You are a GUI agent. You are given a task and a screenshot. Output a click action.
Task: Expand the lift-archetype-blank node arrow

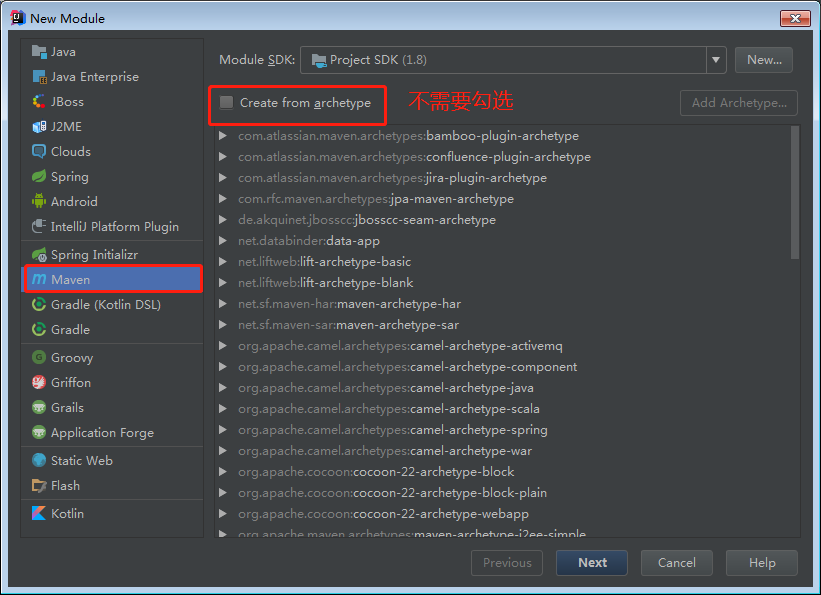tap(224, 283)
